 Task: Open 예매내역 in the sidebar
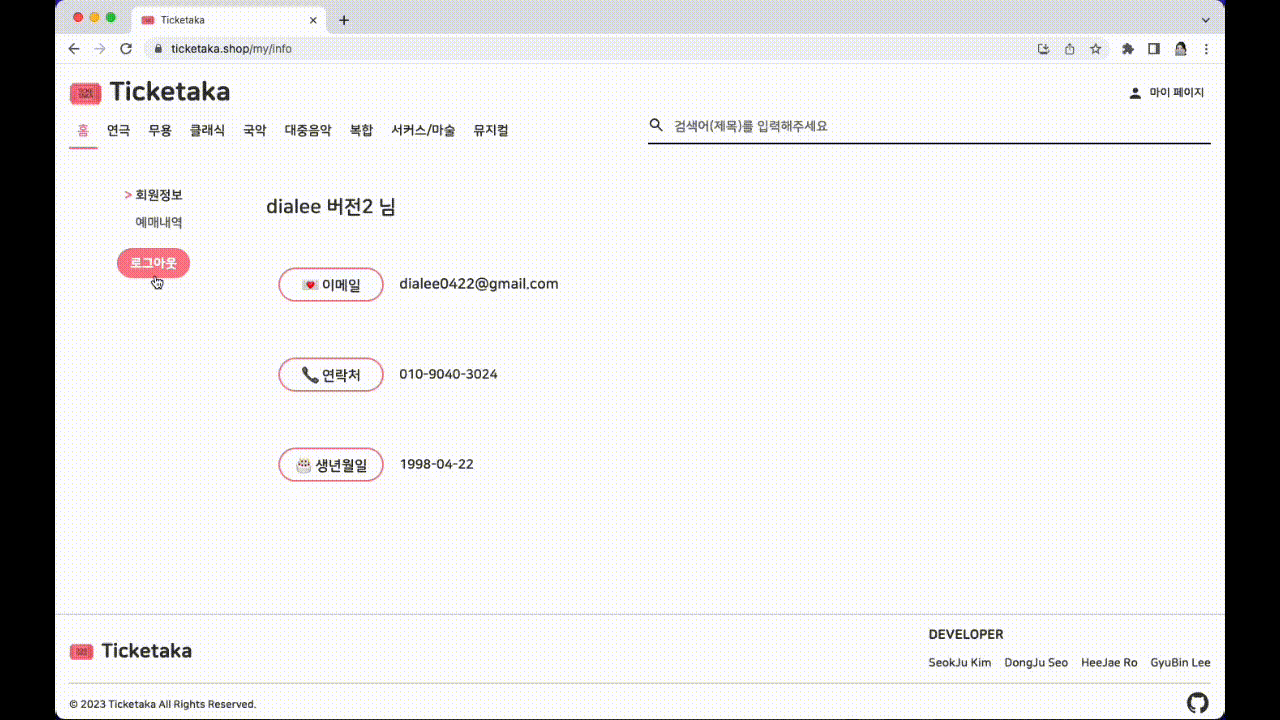pos(159,222)
